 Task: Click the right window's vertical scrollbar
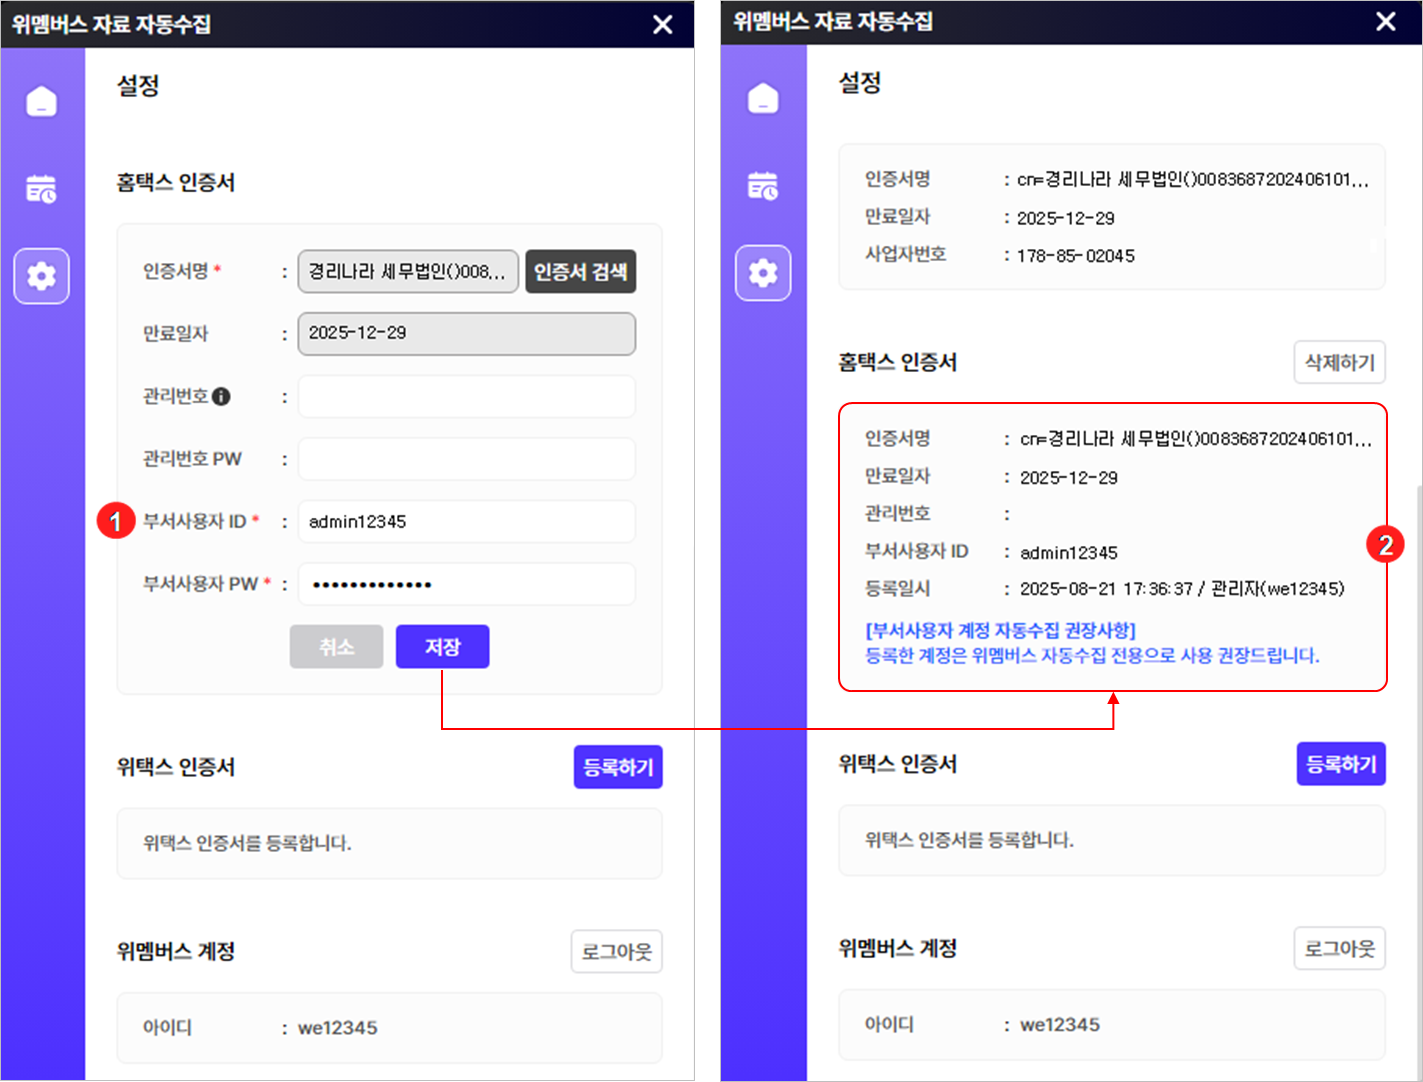[1418, 785]
